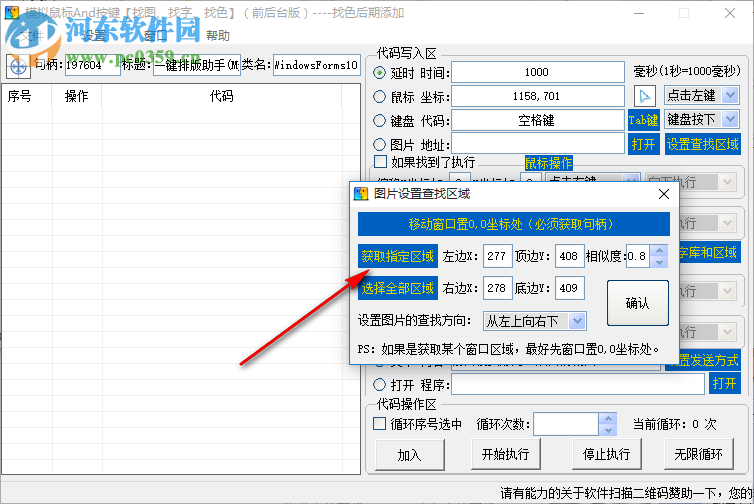
Task: Click the 操作 column header
Action: coord(76,96)
